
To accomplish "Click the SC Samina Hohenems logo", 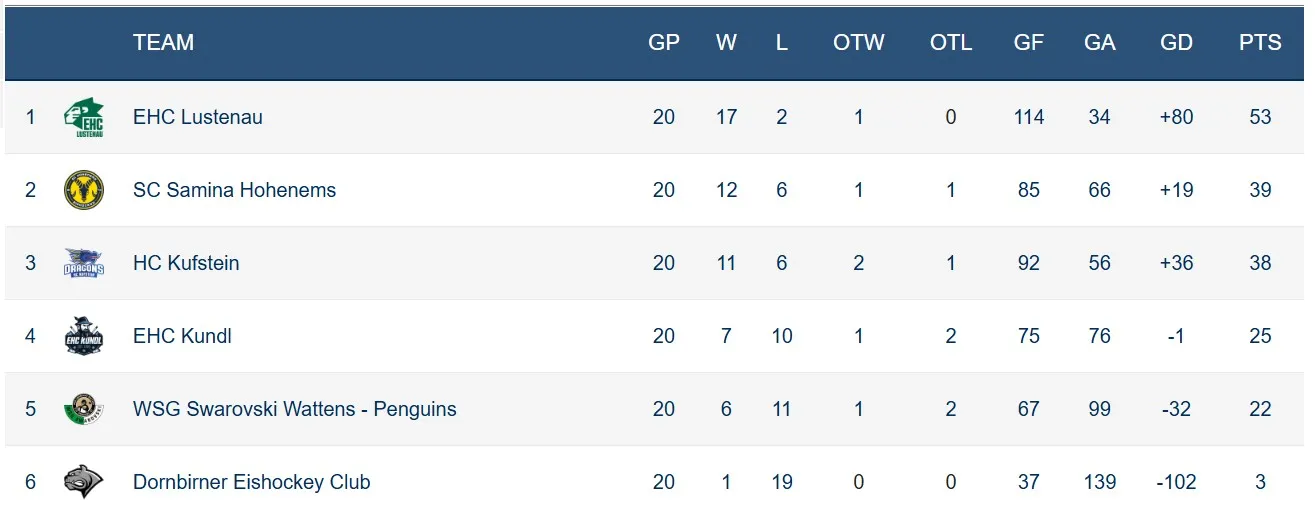I will [84, 190].
